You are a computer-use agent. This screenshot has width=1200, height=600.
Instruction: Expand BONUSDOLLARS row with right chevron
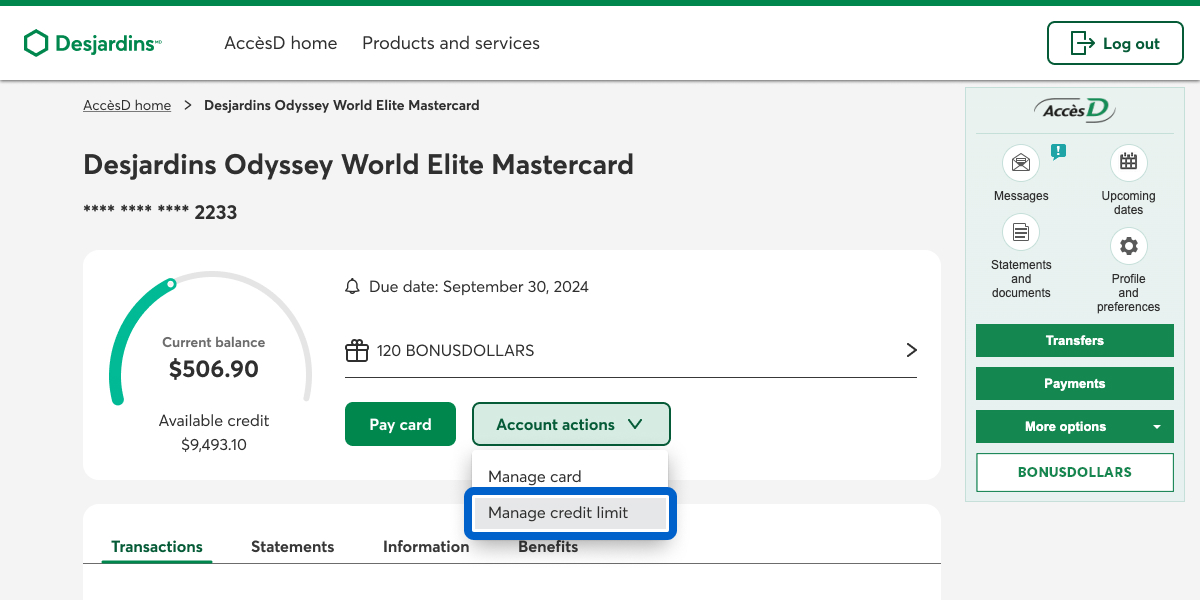(x=910, y=350)
